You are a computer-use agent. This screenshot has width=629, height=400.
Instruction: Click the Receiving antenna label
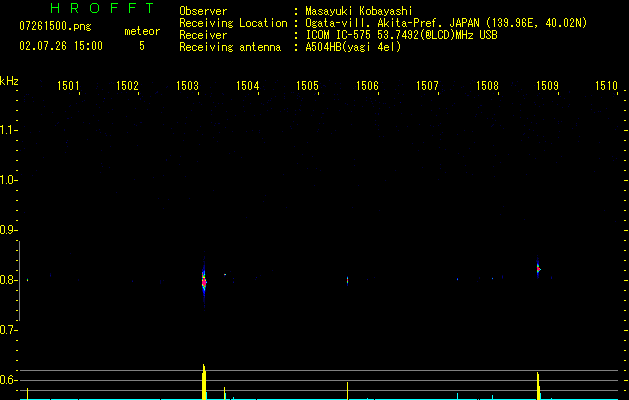[230, 47]
